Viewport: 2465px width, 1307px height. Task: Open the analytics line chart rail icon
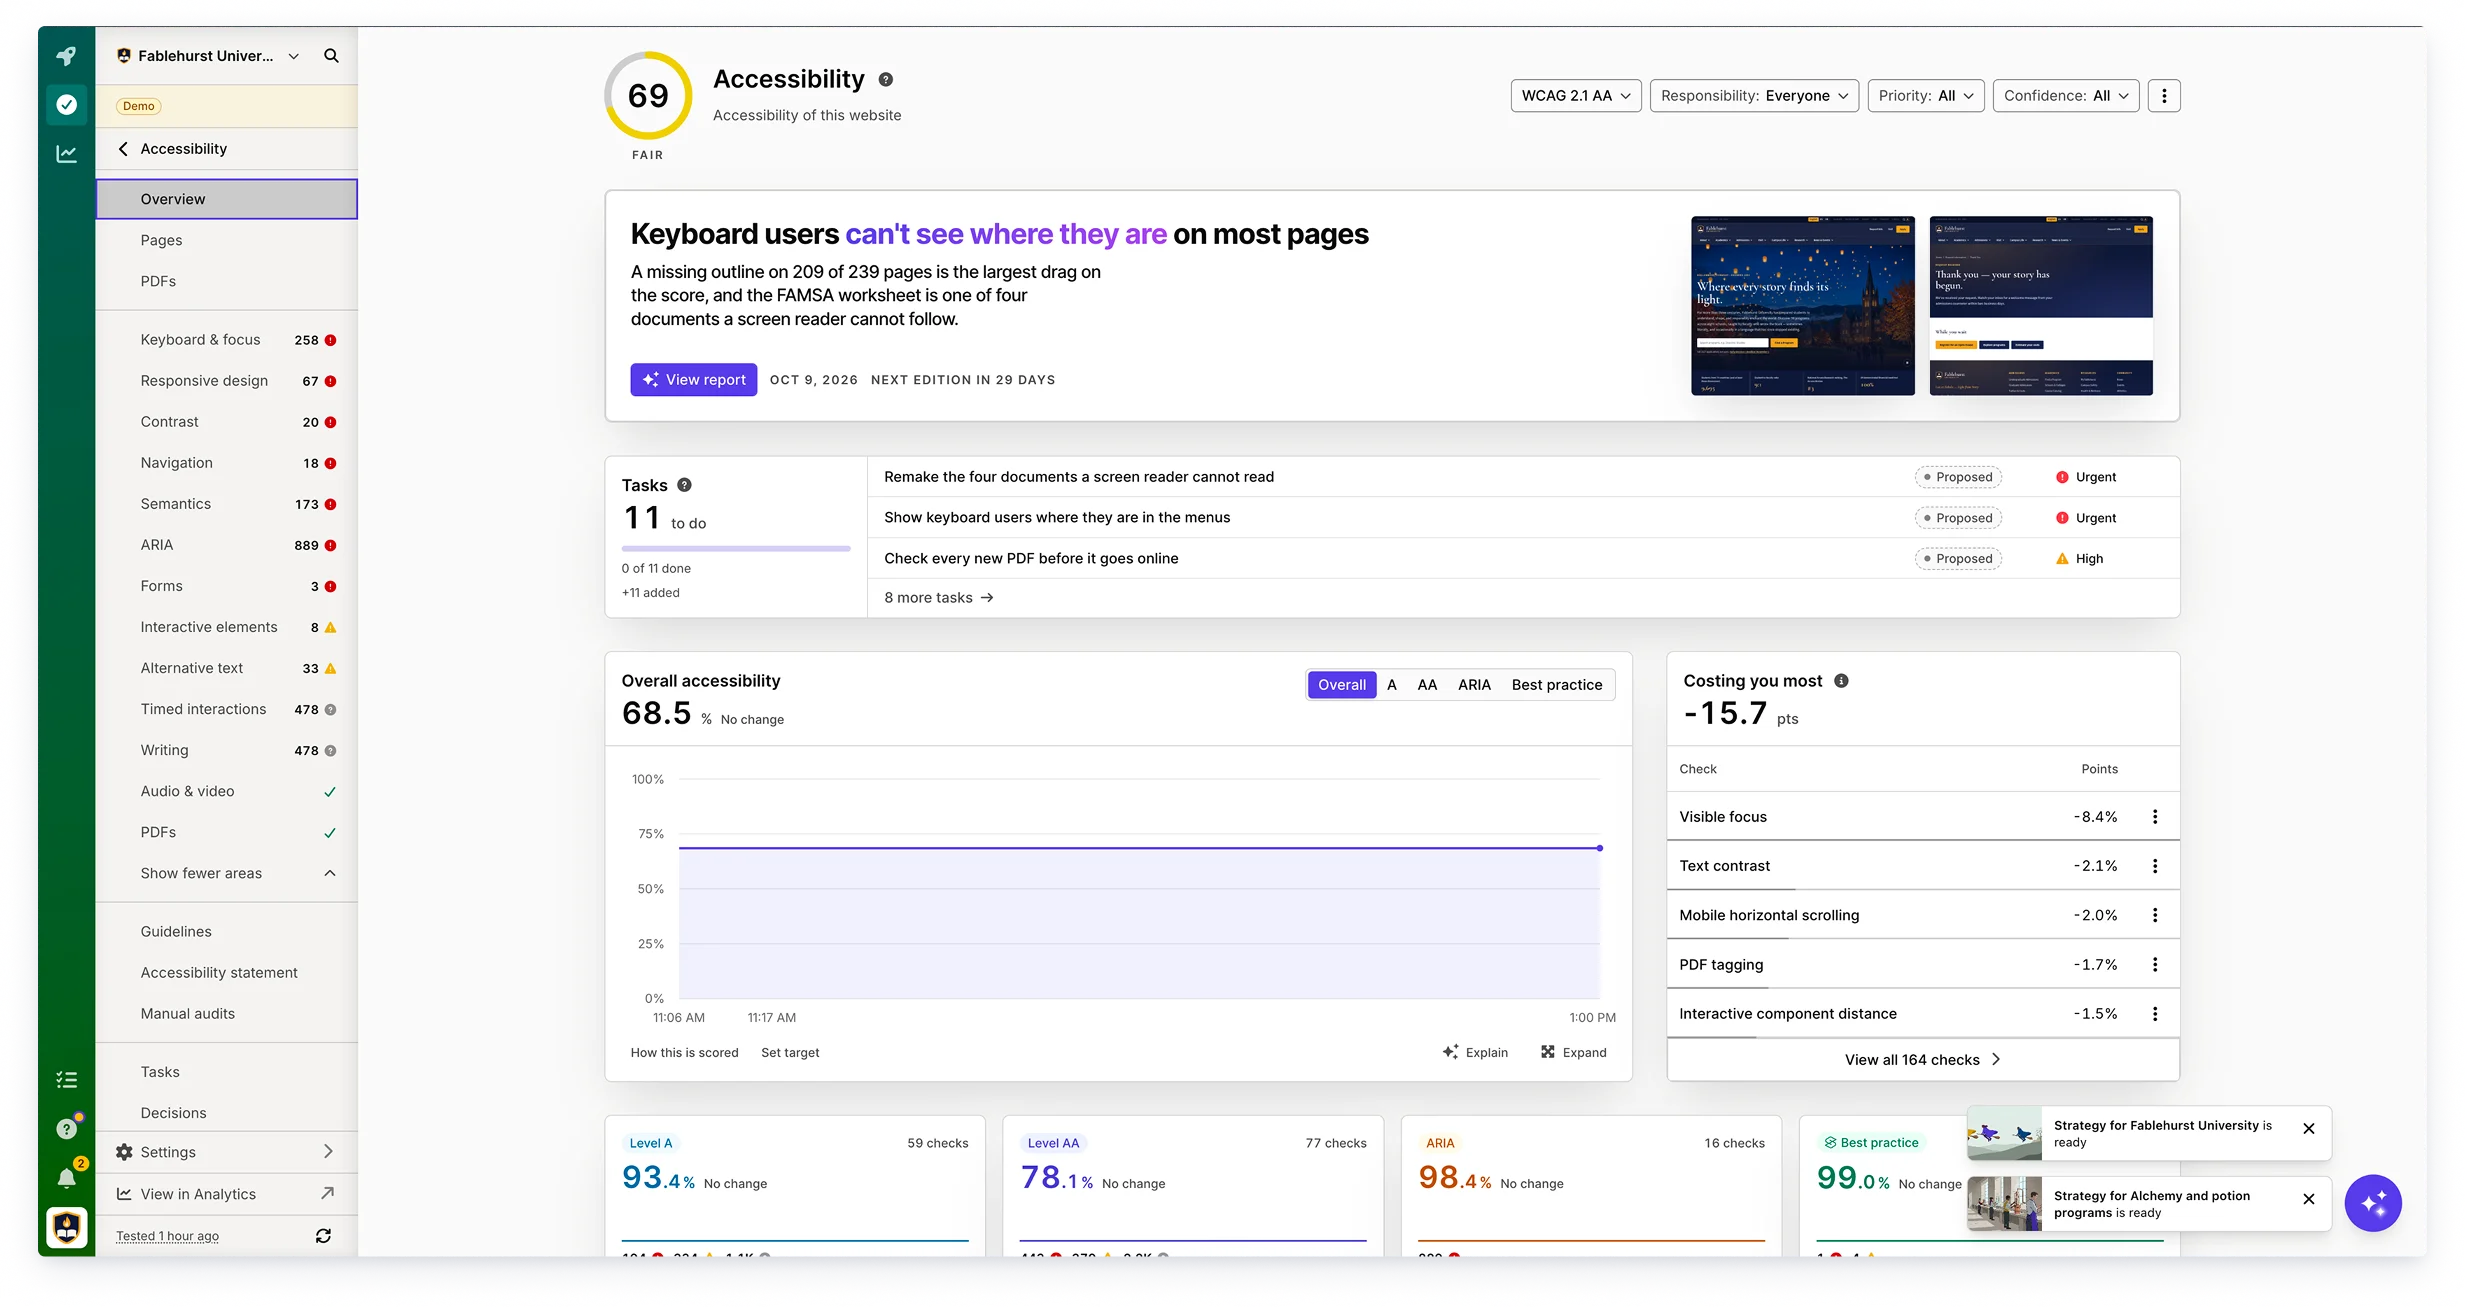click(x=66, y=153)
